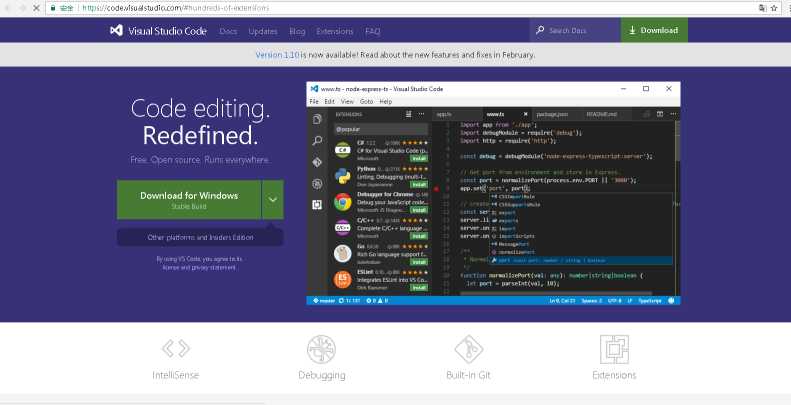Click the Extensions feature icon at page bottom
The width and height of the screenshot is (791, 405).
coord(614,349)
